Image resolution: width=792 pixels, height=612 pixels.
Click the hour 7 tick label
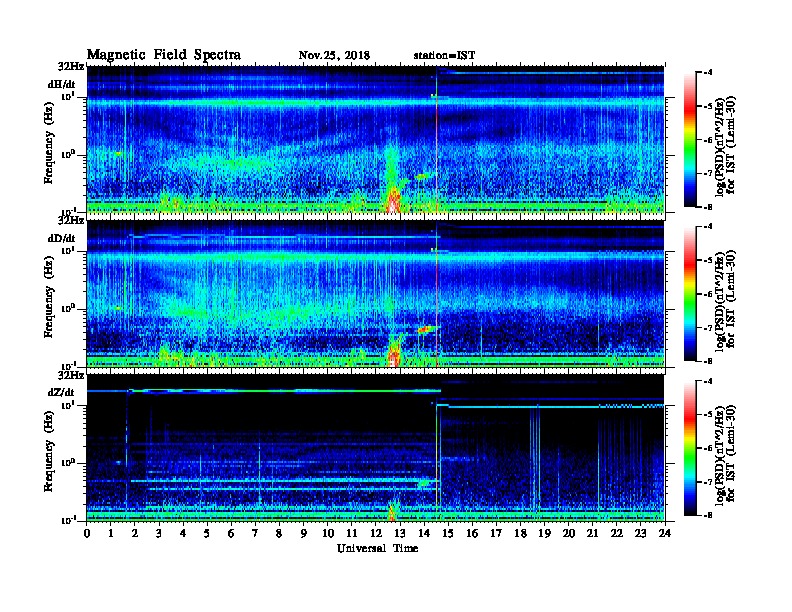pyautogui.click(x=256, y=534)
